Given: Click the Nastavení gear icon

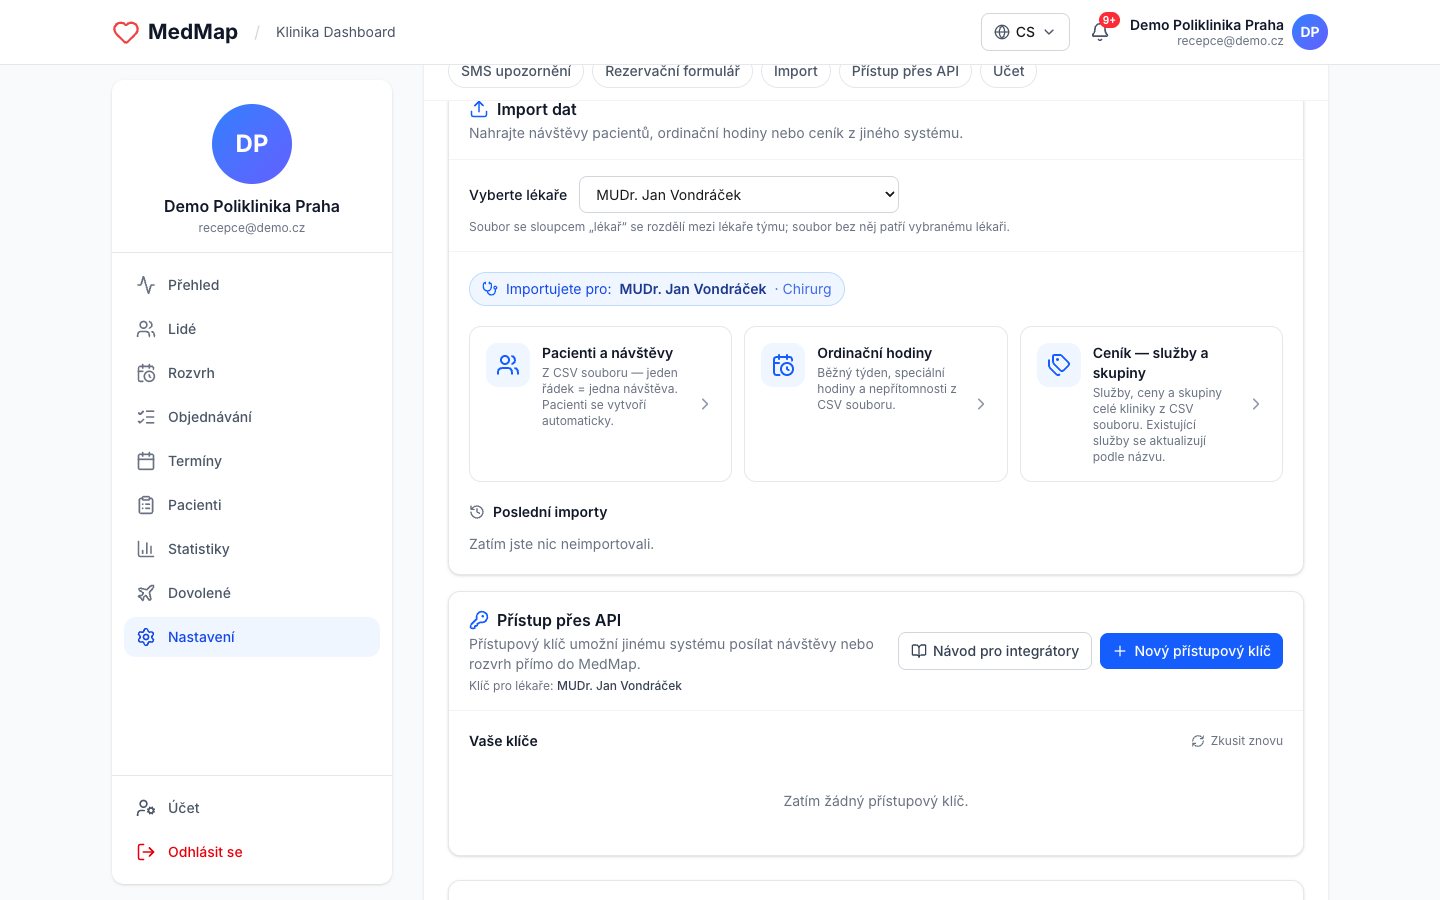Looking at the screenshot, I should (x=146, y=637).
